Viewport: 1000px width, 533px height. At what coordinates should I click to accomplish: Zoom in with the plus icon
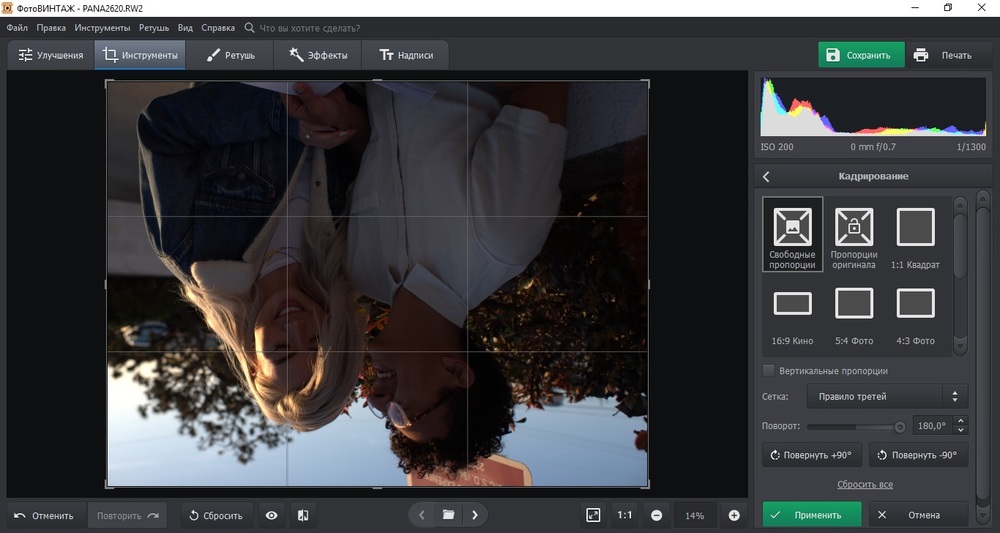[734, 515]
